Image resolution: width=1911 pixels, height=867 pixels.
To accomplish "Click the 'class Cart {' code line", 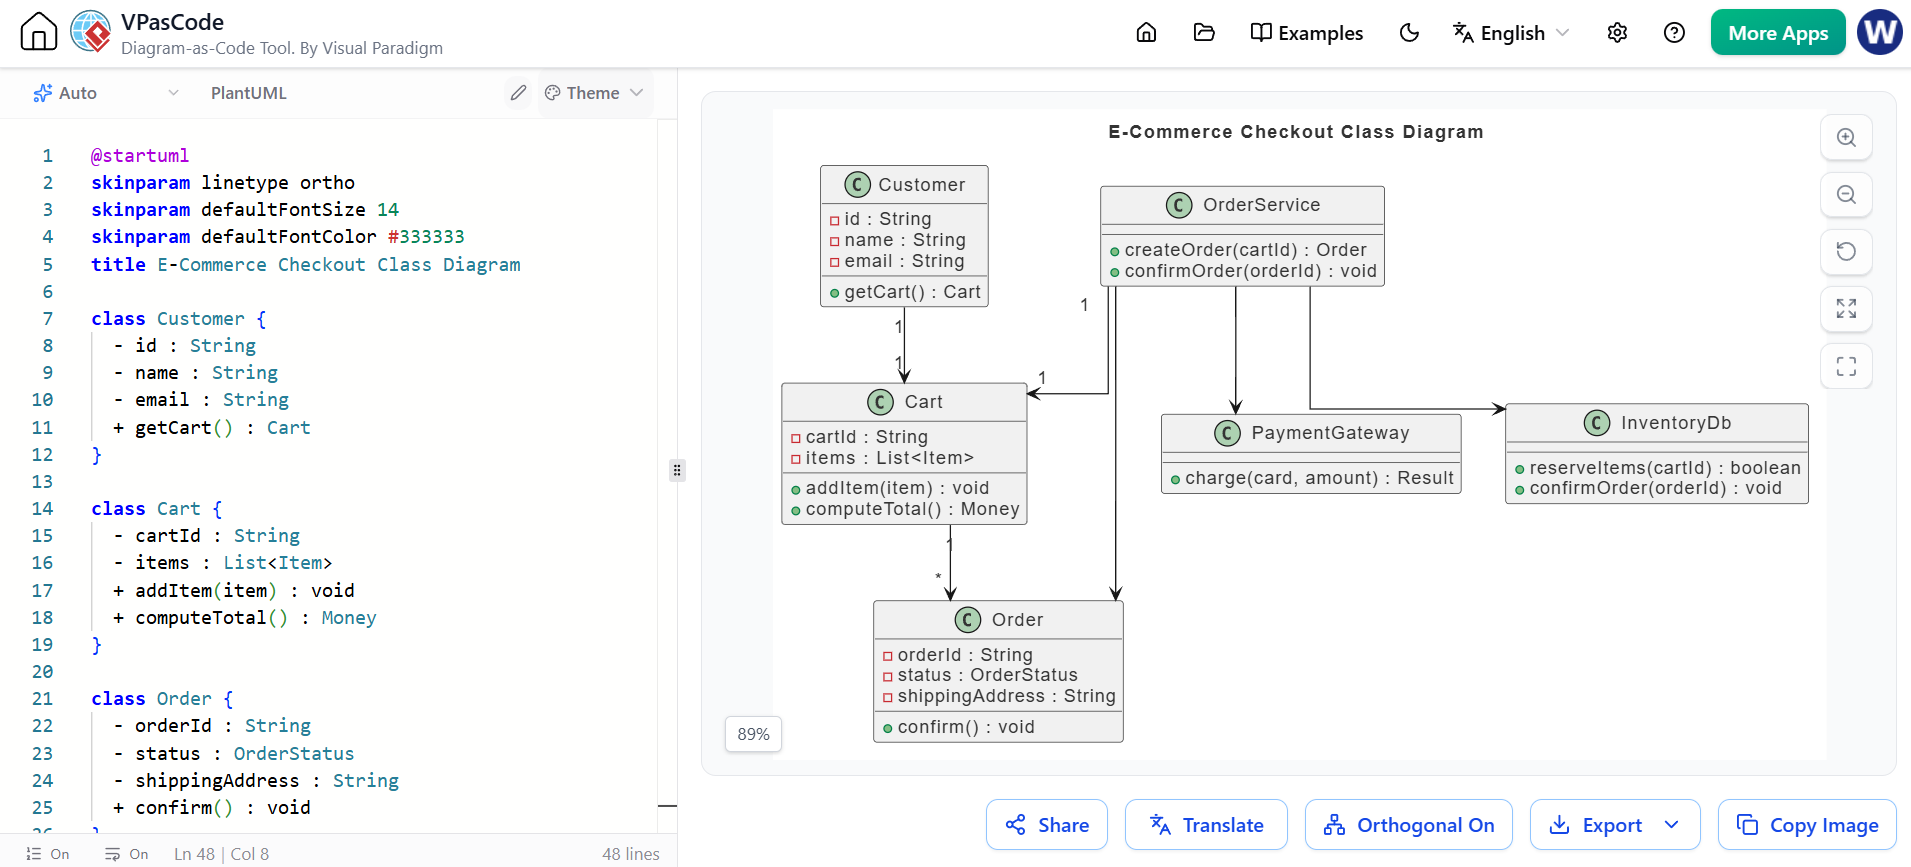I will pyautogui.click(x=157, y=508).
